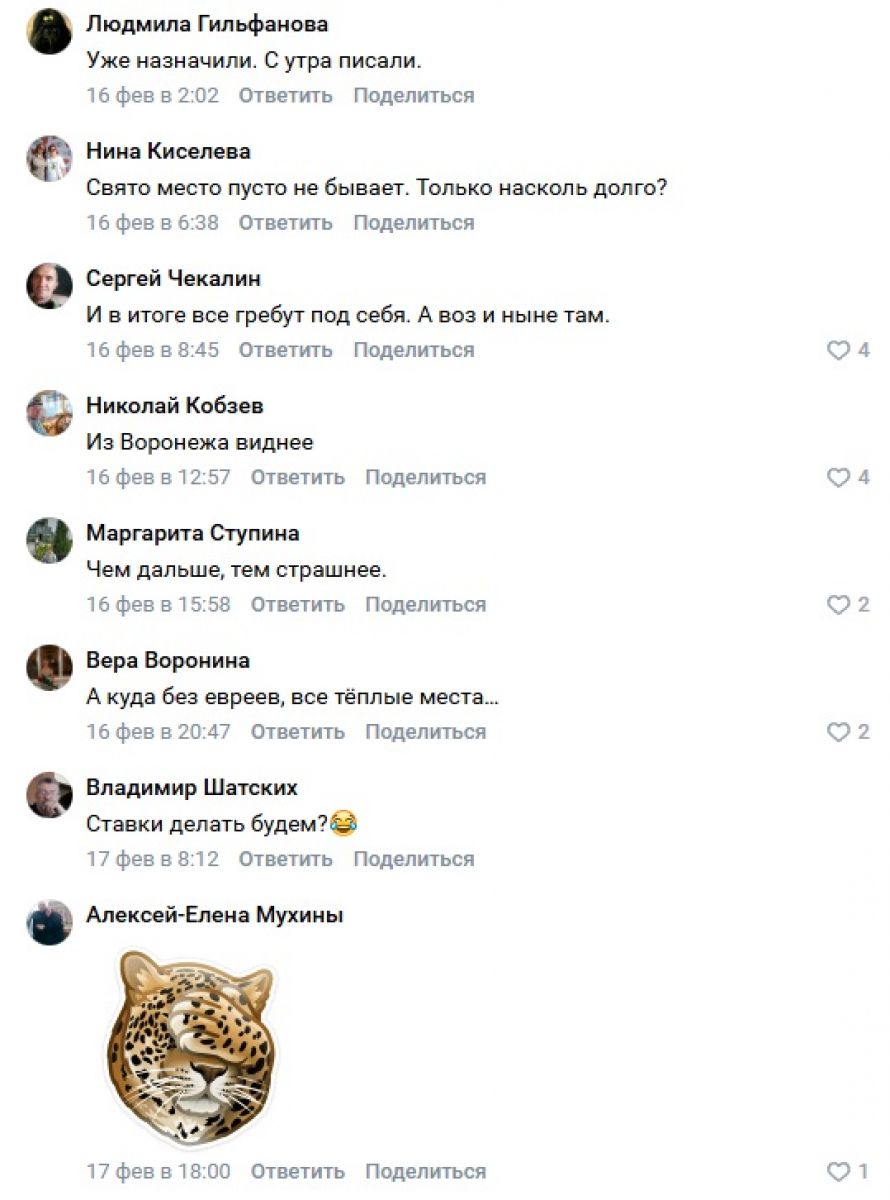Click heart icon on Вера Воронина's comment
This screenshot has width=890, height=1200.
pos(838,732)
